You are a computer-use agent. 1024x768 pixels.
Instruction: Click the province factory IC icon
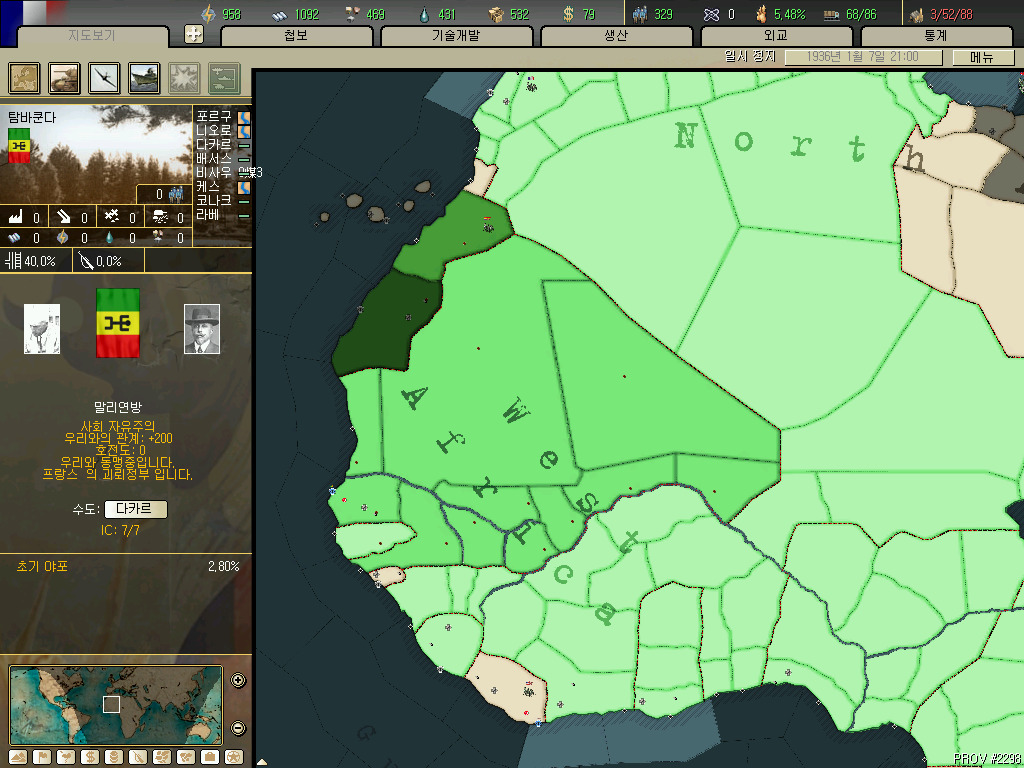pos(15,216)
